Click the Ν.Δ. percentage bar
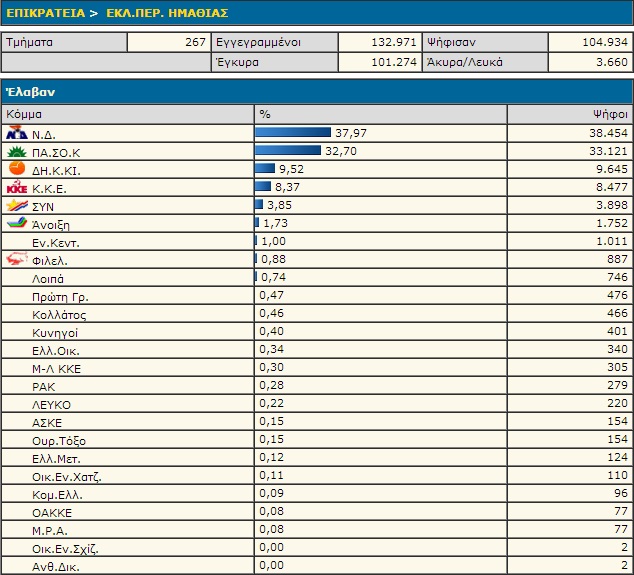 pyautogui.click(x=293, y=132)
